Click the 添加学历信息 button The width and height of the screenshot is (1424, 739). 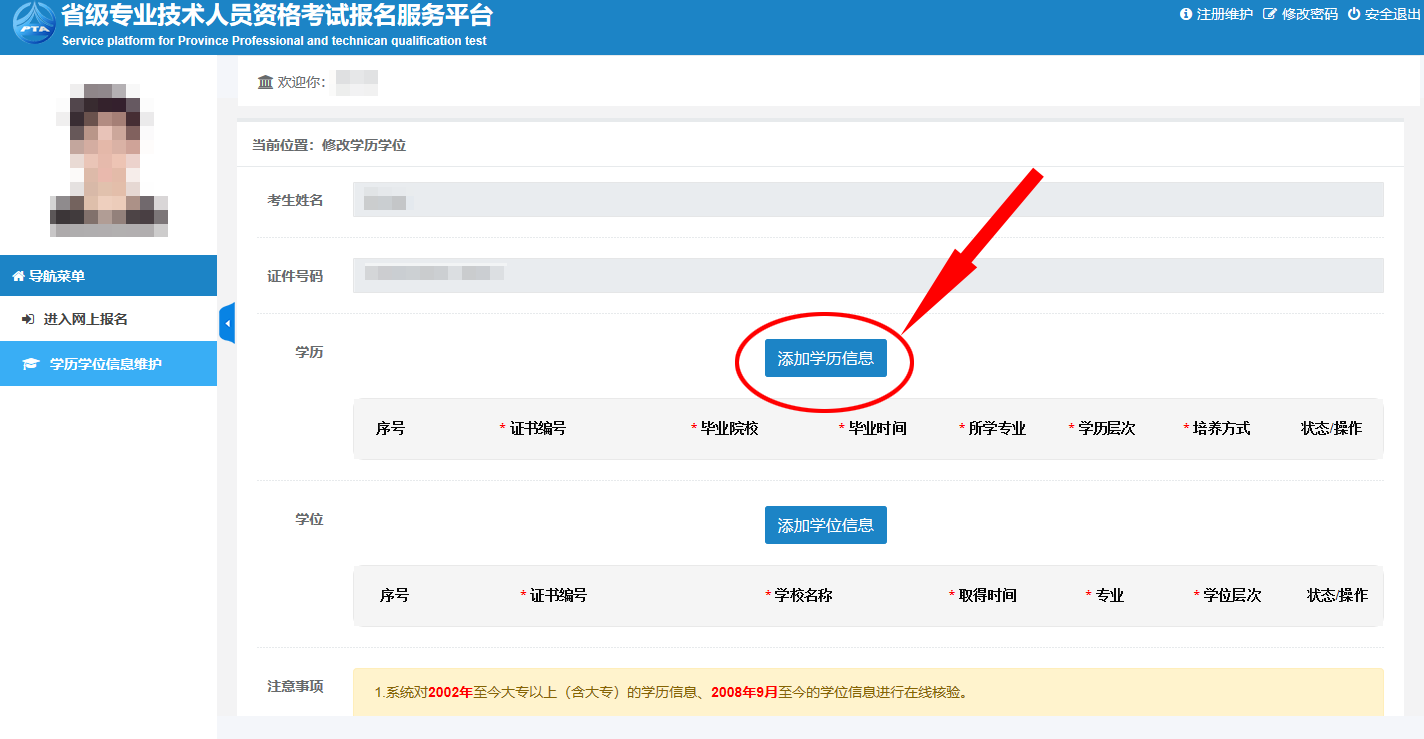pos(825,358)
